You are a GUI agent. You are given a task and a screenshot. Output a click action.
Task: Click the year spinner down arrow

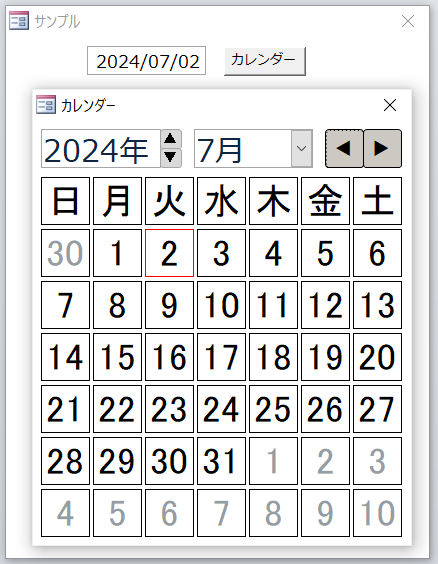point(171,158)
